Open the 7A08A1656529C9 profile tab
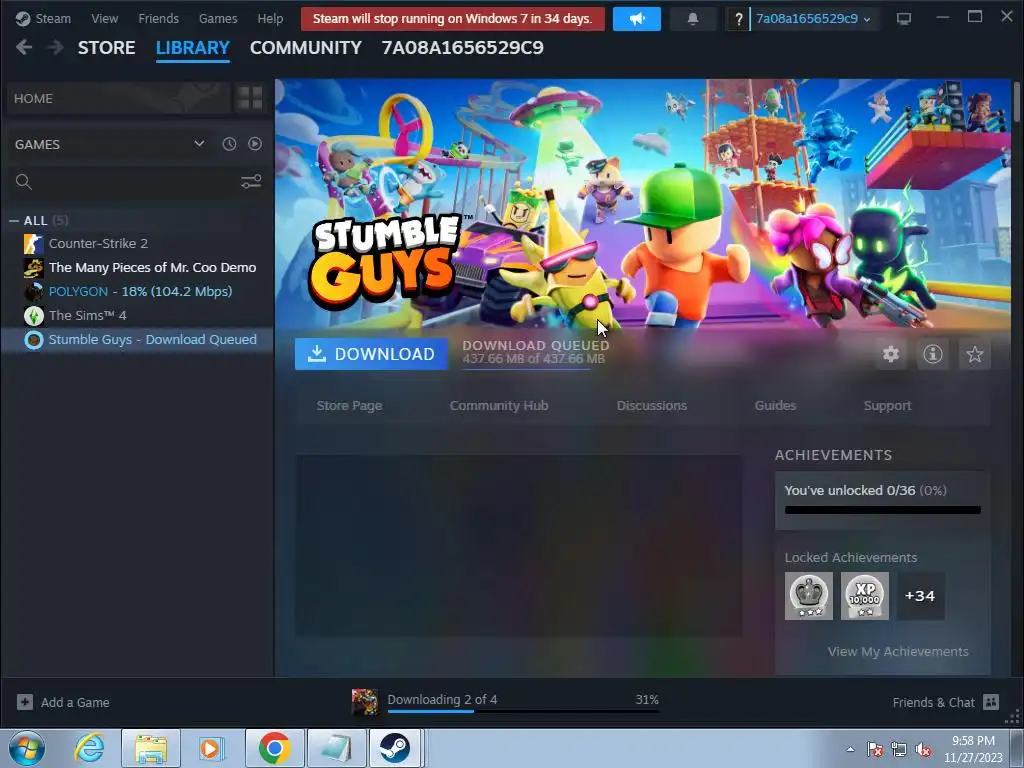Screen dimensions: 1024x768 (462, 48)
